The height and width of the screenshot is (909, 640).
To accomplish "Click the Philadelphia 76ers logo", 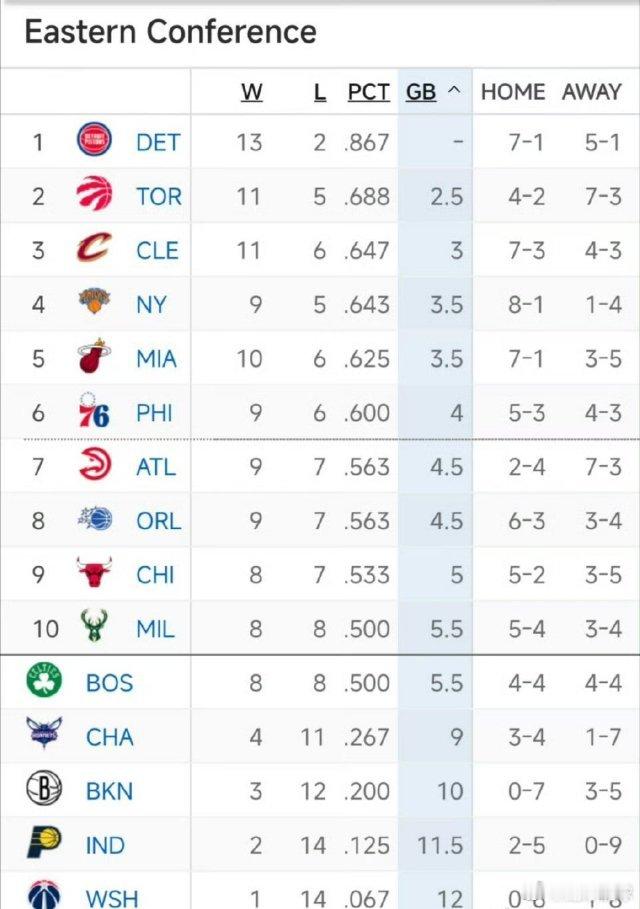I will point(95,412).
